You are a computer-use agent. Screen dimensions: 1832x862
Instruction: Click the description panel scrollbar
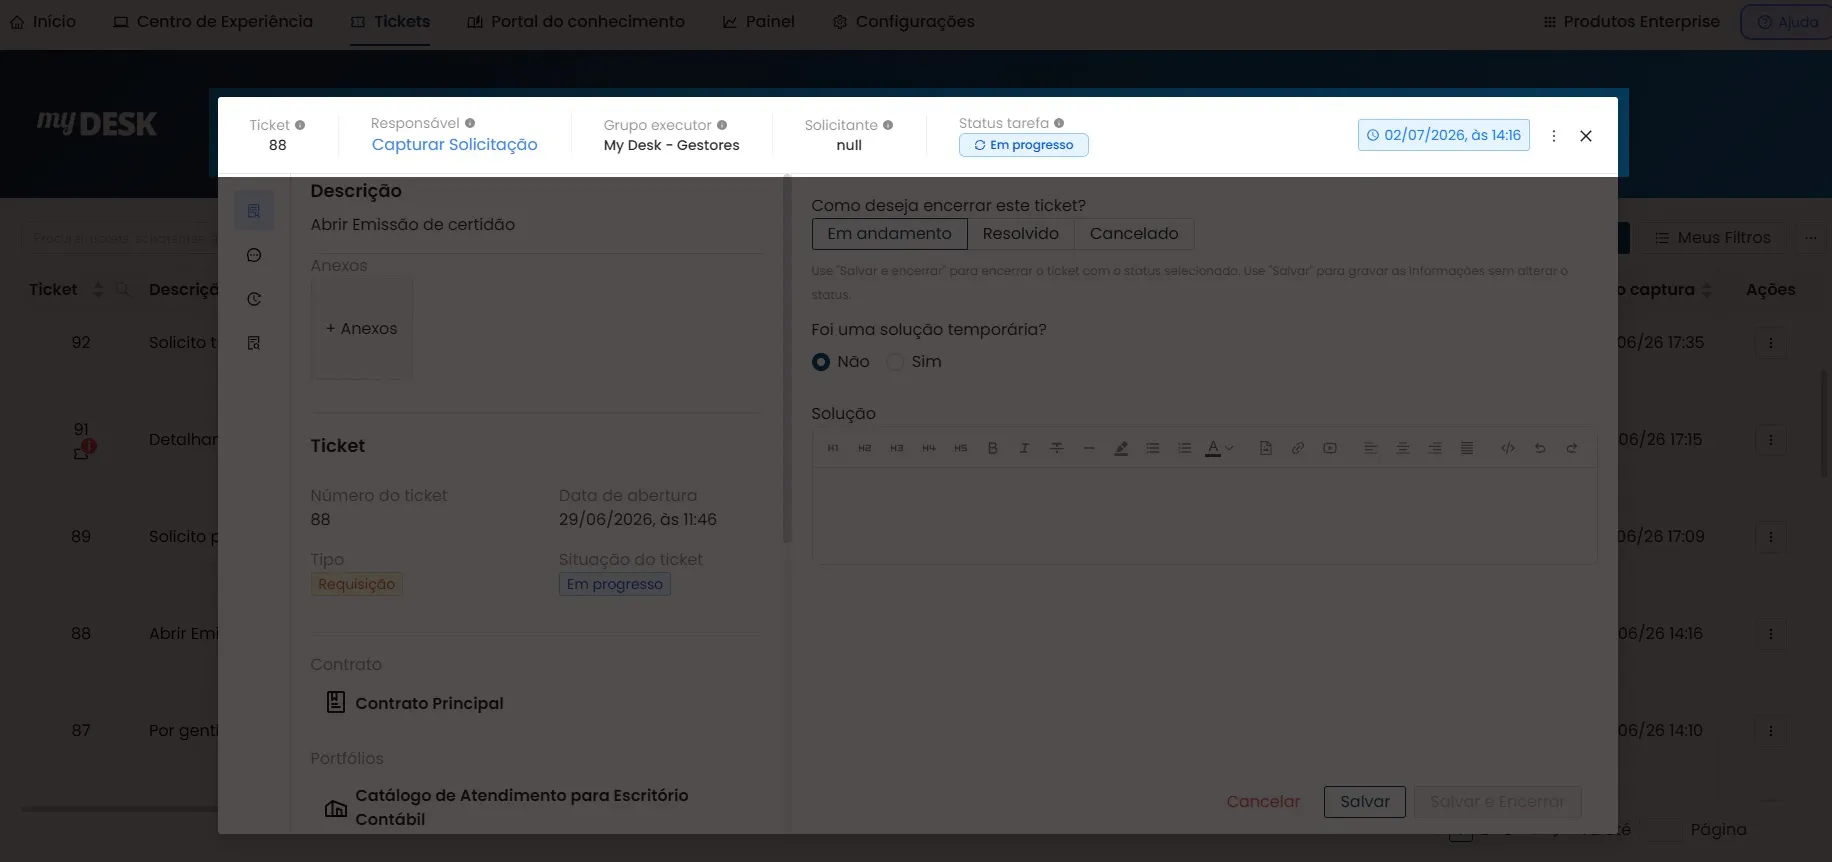click(787, 360)
